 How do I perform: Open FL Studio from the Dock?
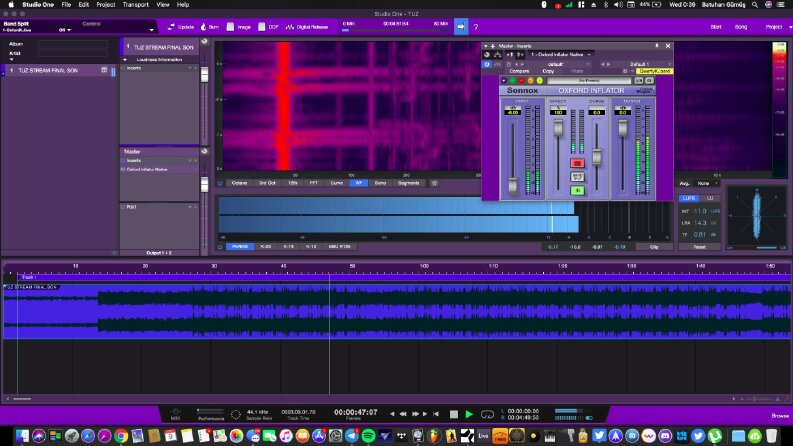click(434, 435)
